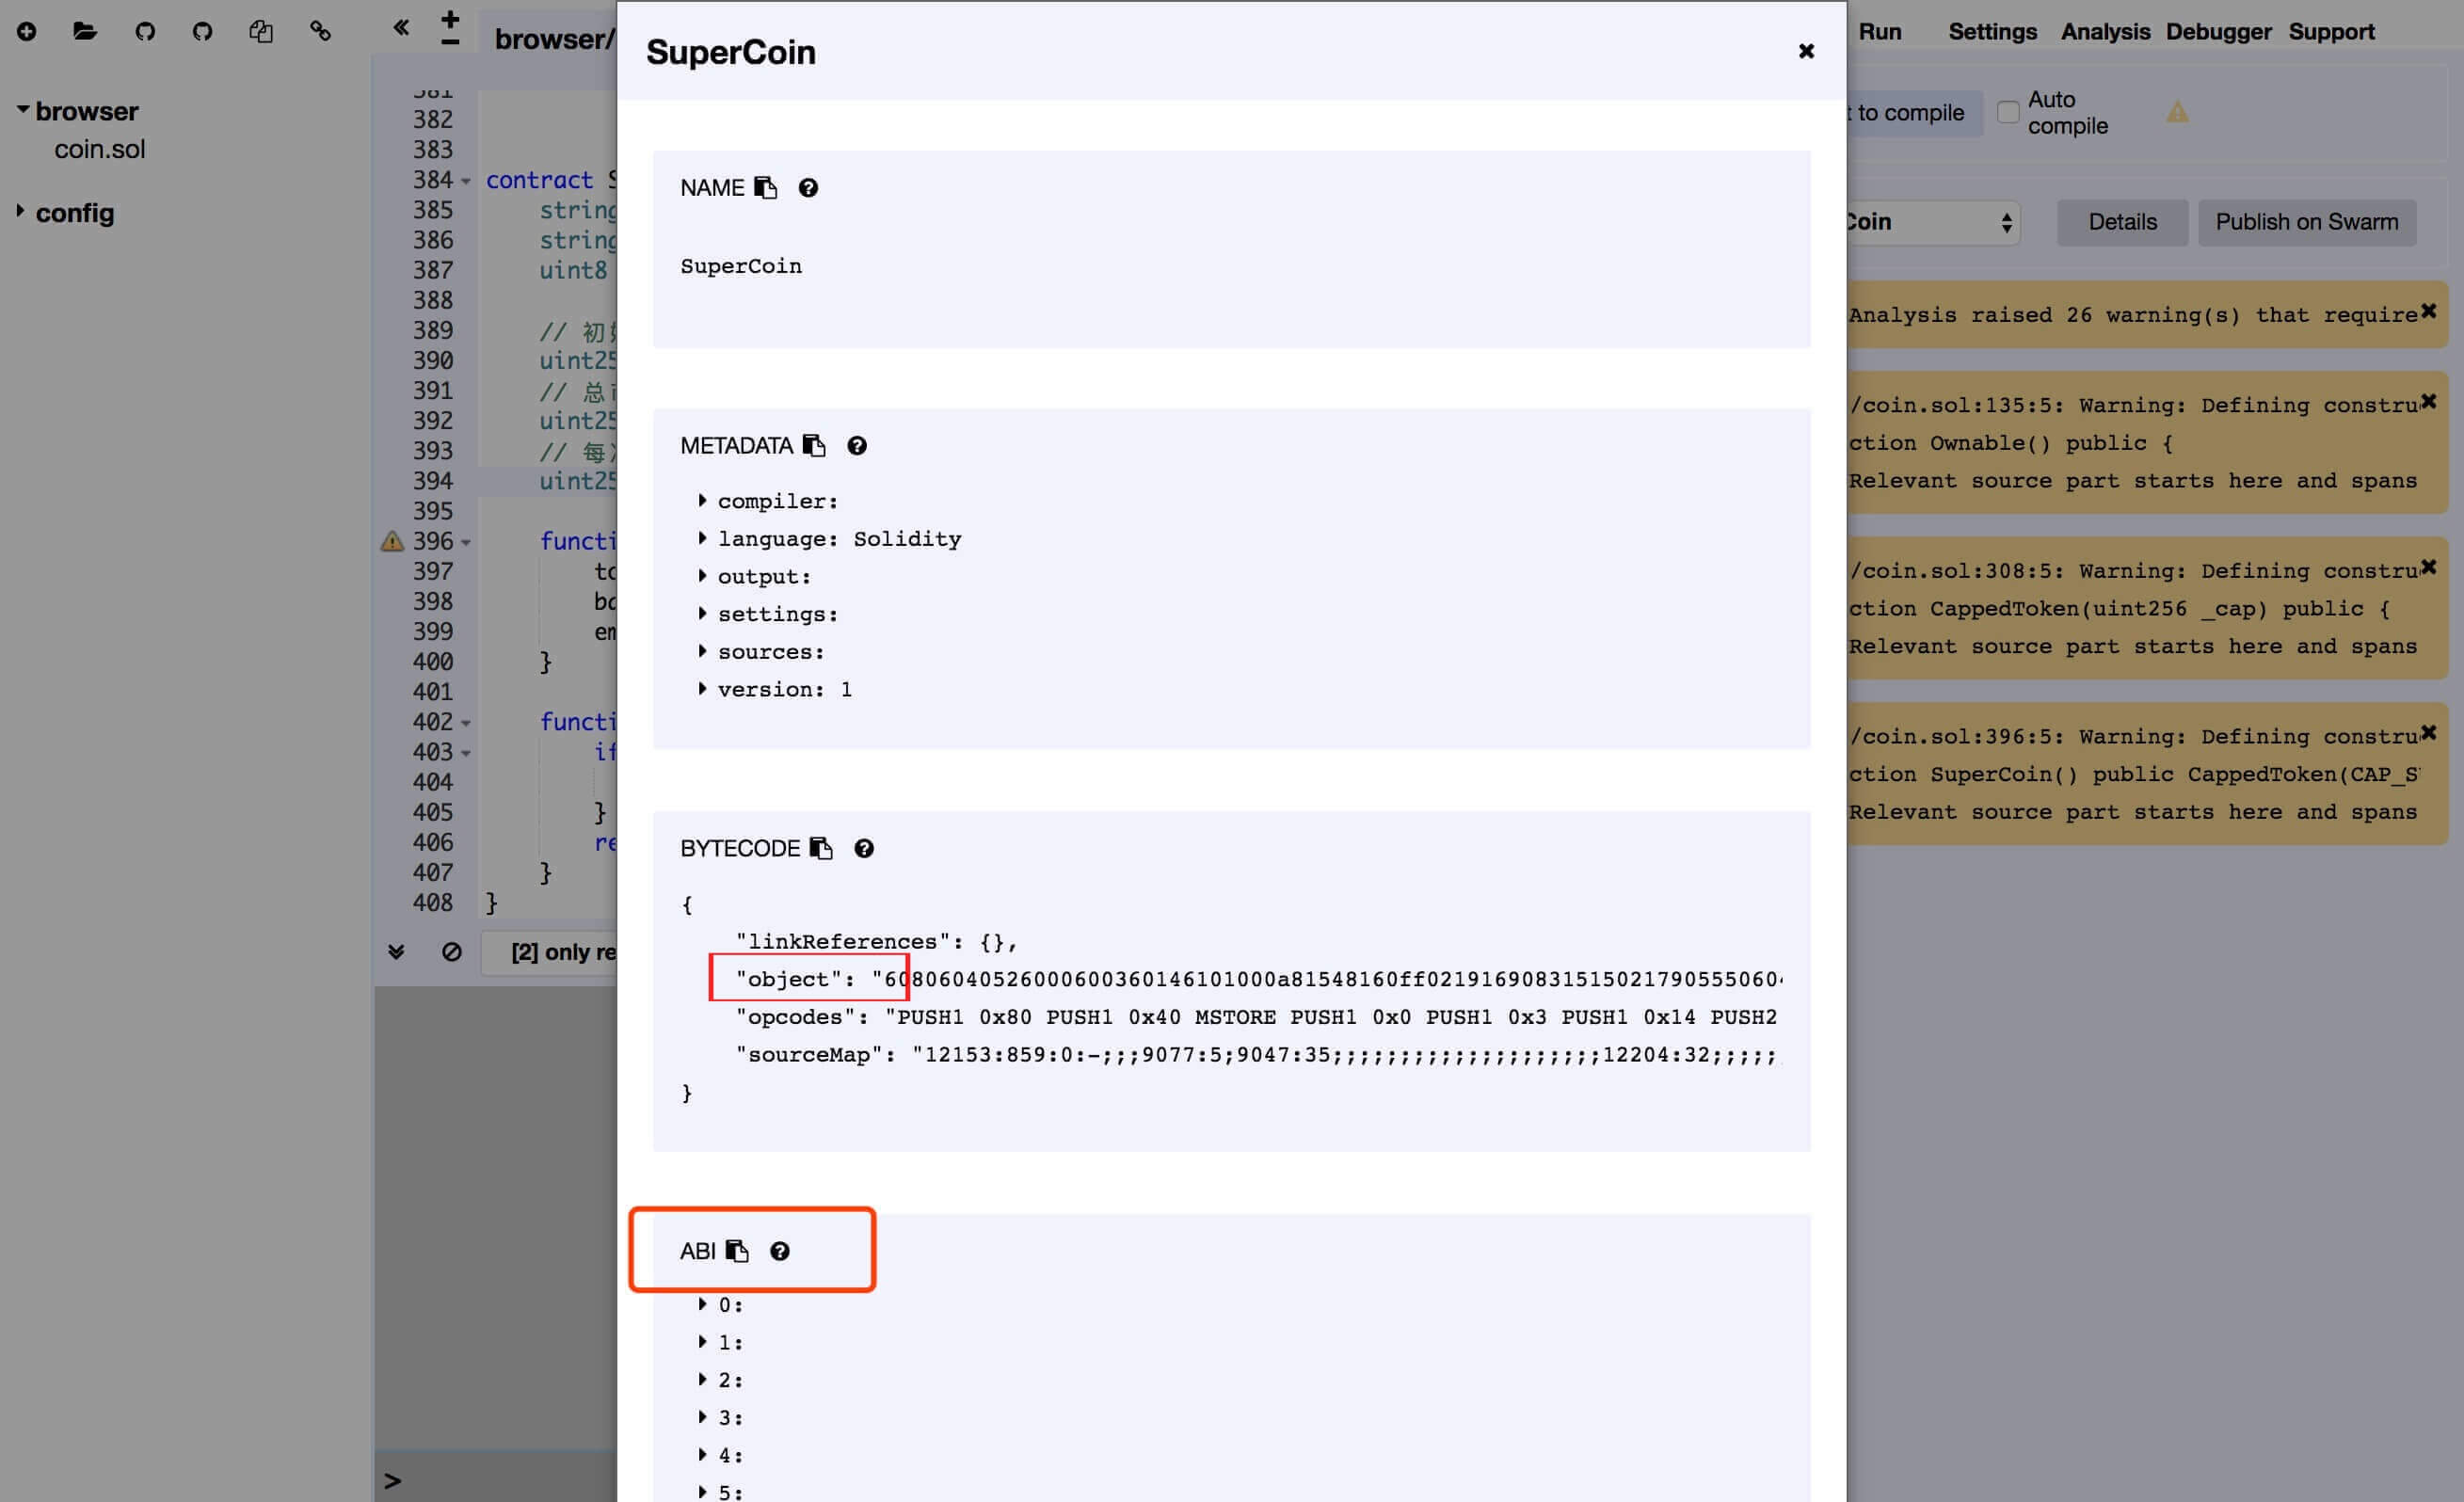Open the contract selection dropdown
Screen dimensions: 2464x1502
1930,222
